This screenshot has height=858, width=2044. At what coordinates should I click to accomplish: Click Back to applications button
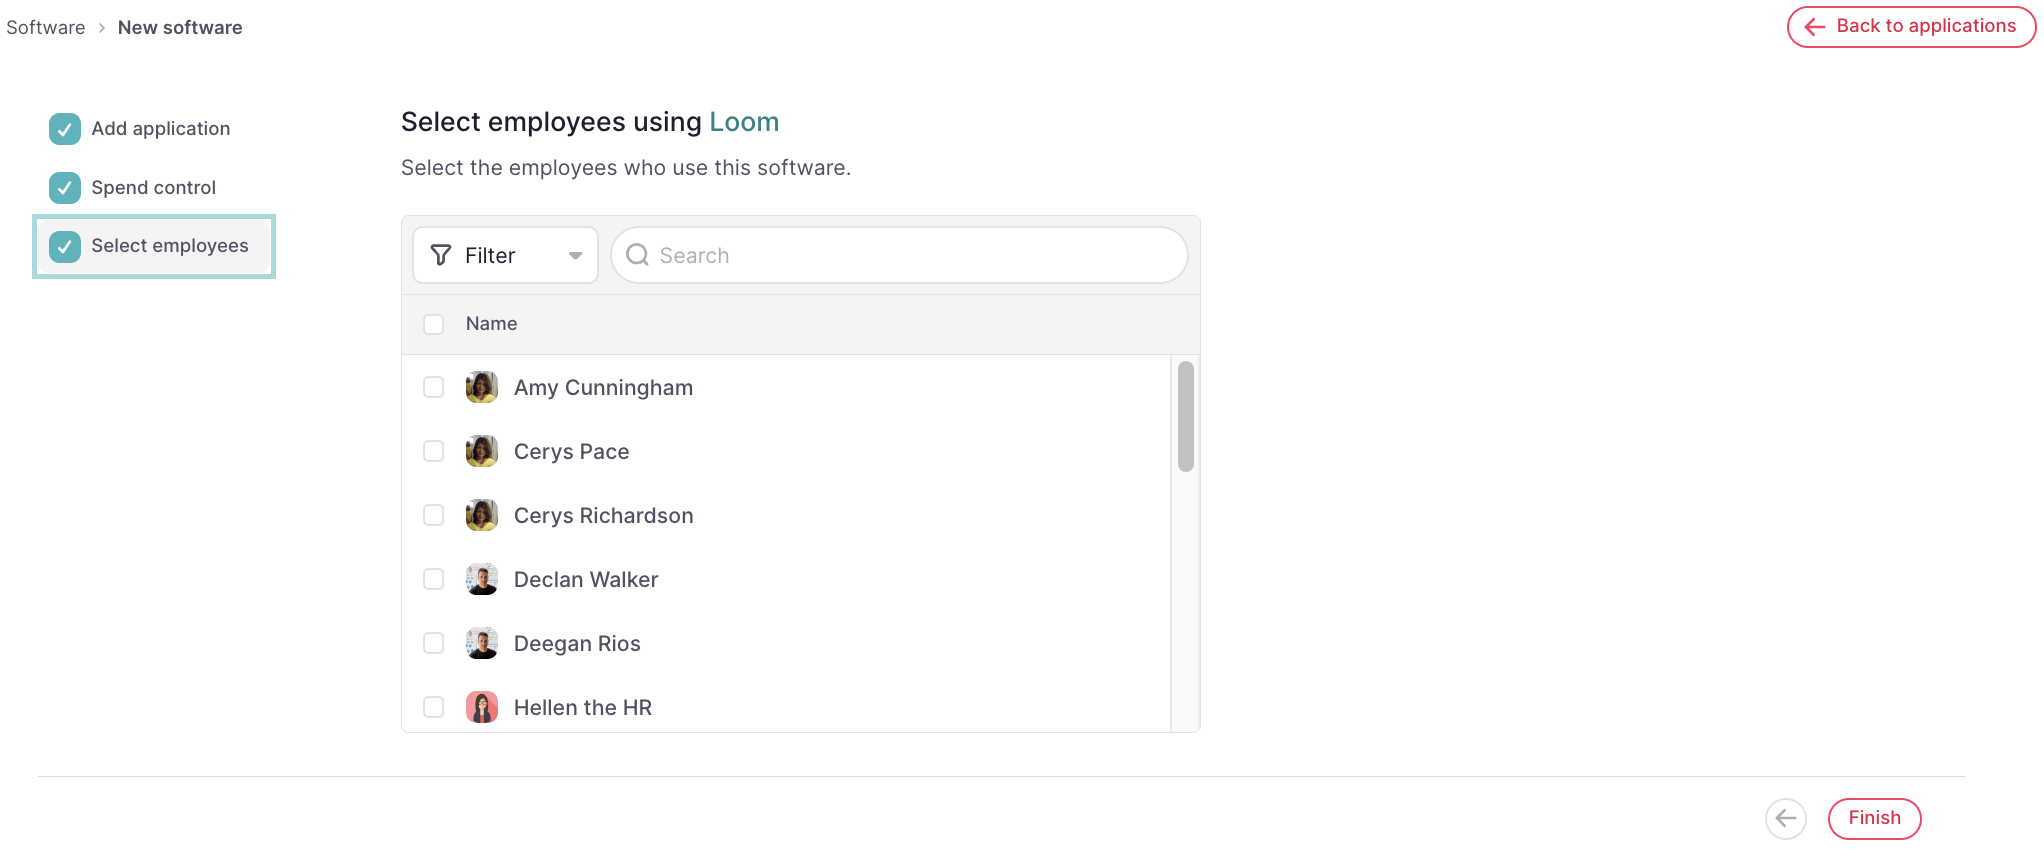tap(1911, 27)
